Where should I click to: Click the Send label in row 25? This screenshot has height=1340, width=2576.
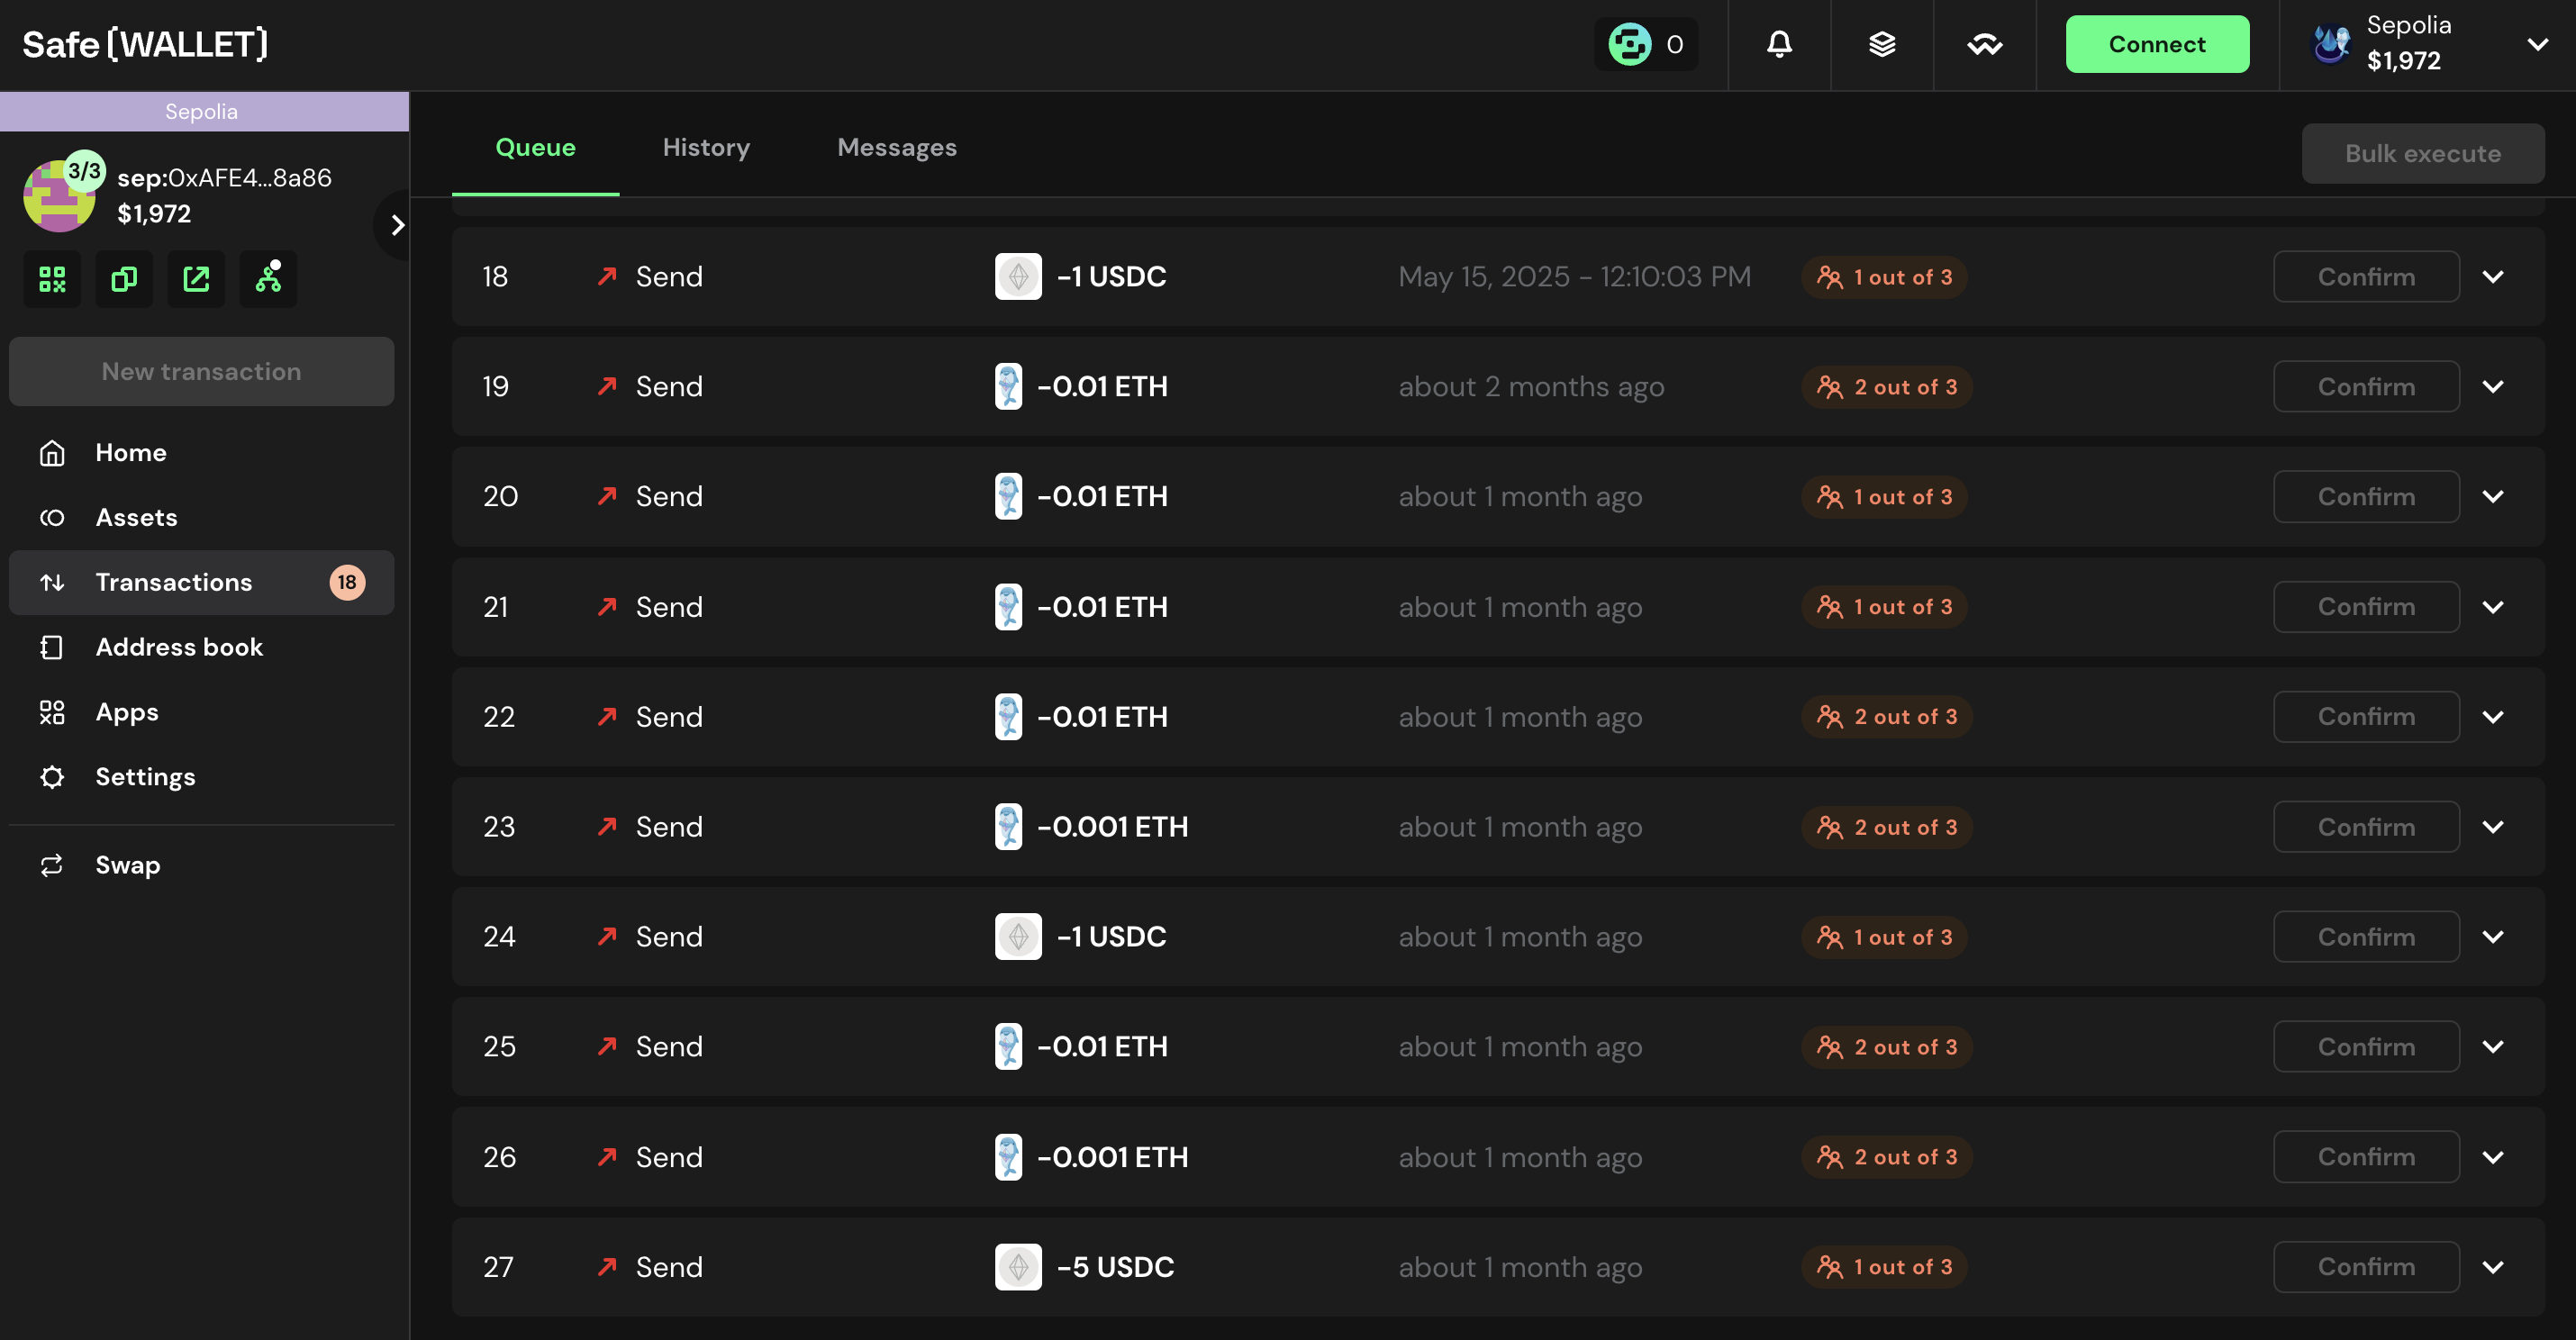click(669, 1047)
